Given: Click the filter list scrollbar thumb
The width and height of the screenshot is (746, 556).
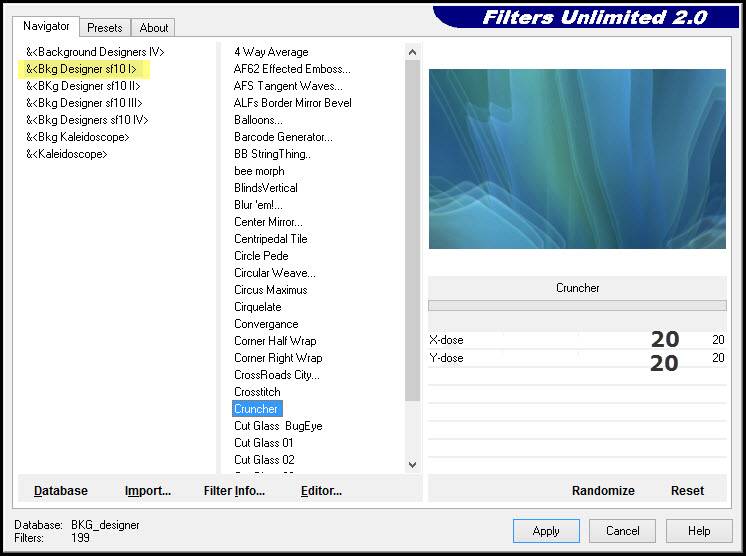Looking at the screenshot, I should click(412, 231).
